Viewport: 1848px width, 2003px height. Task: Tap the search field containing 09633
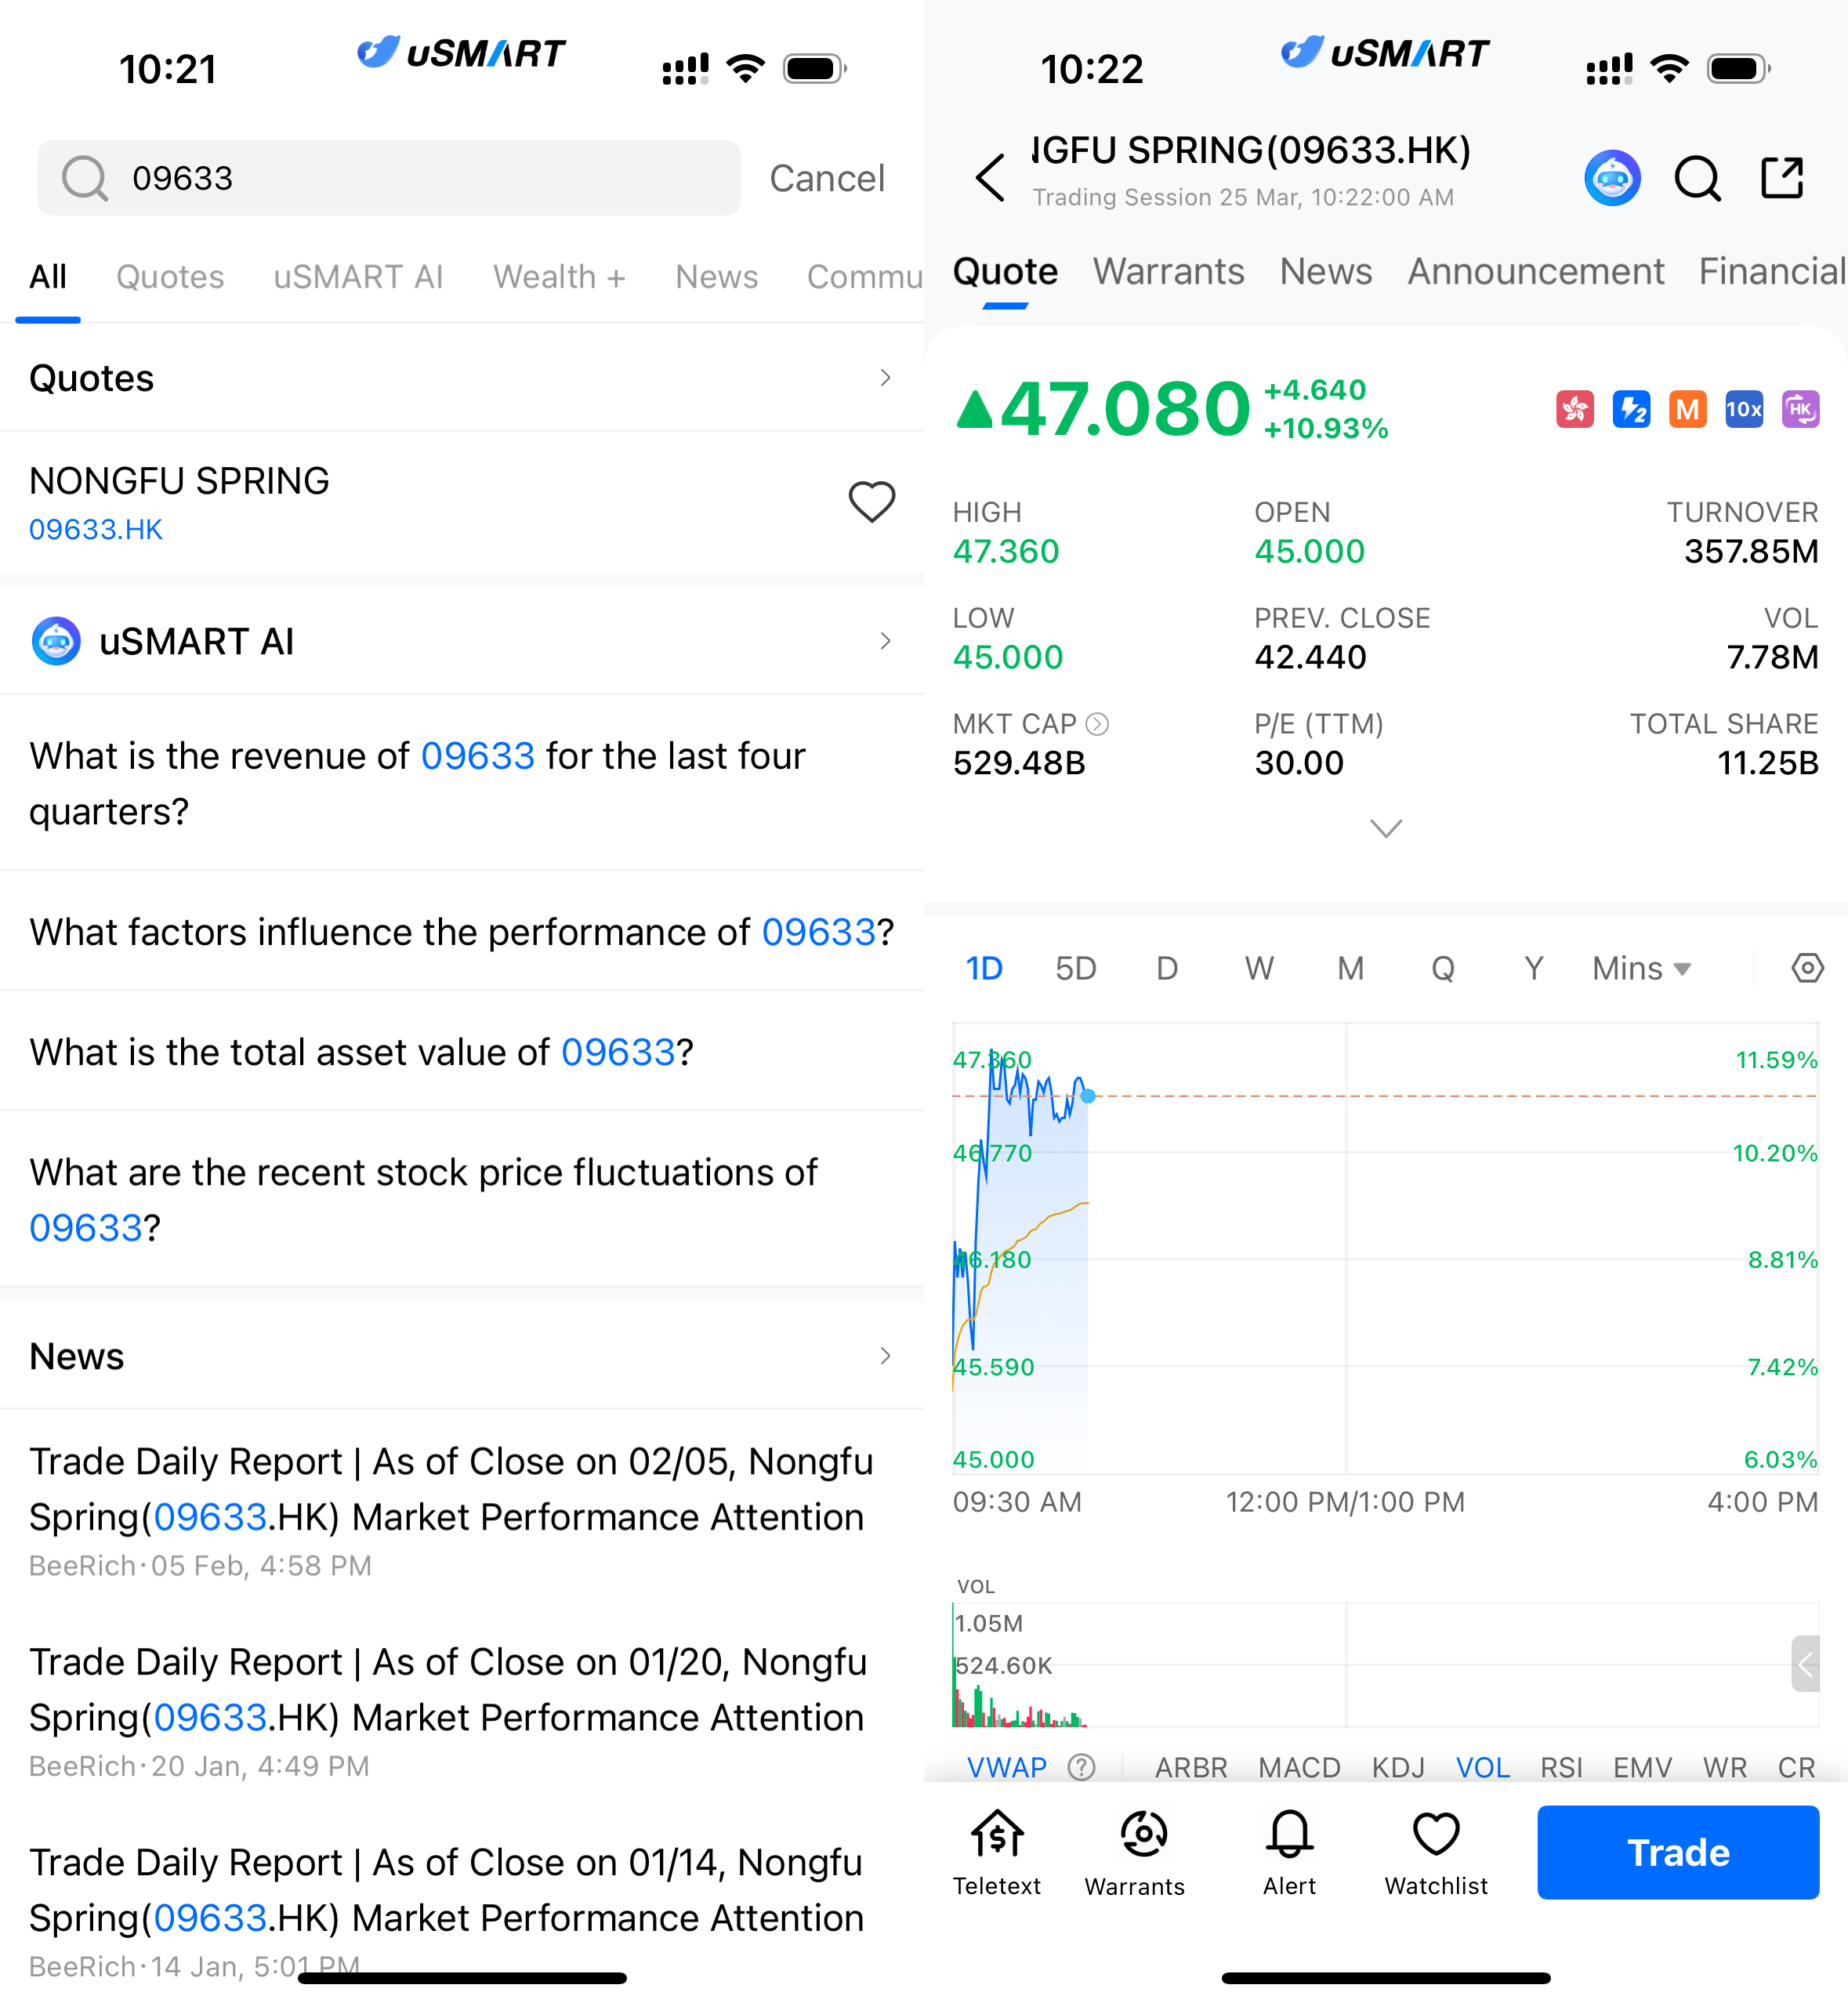point(389,179)
